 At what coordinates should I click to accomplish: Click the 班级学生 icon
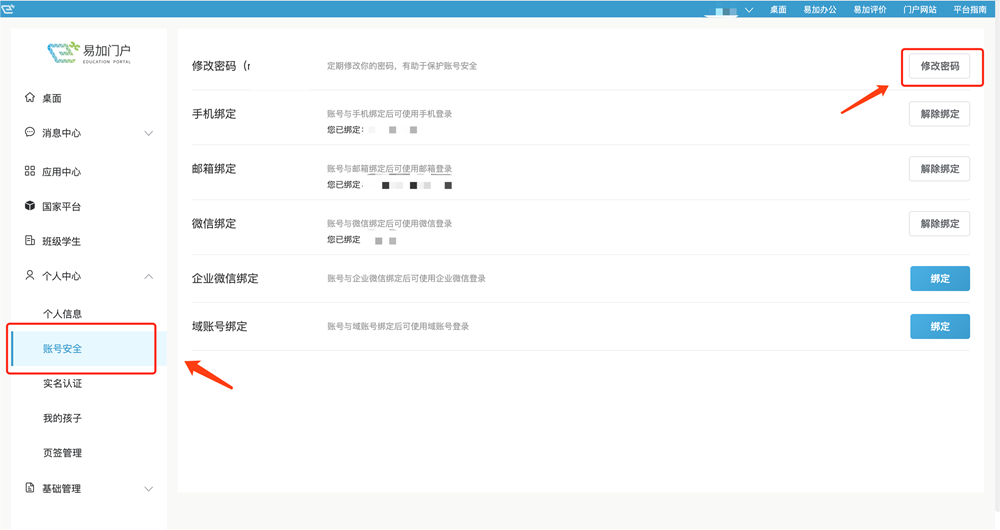[29, 240]
